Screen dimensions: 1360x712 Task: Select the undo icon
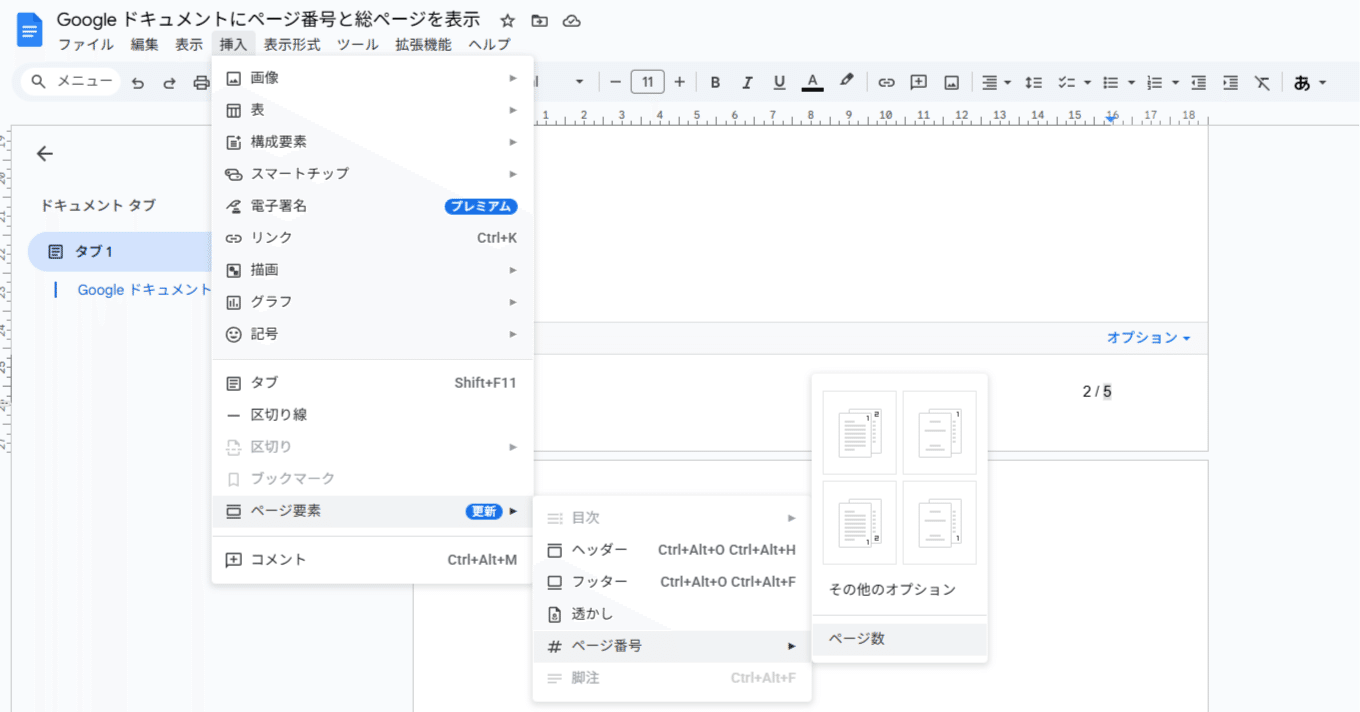[140, 81]
